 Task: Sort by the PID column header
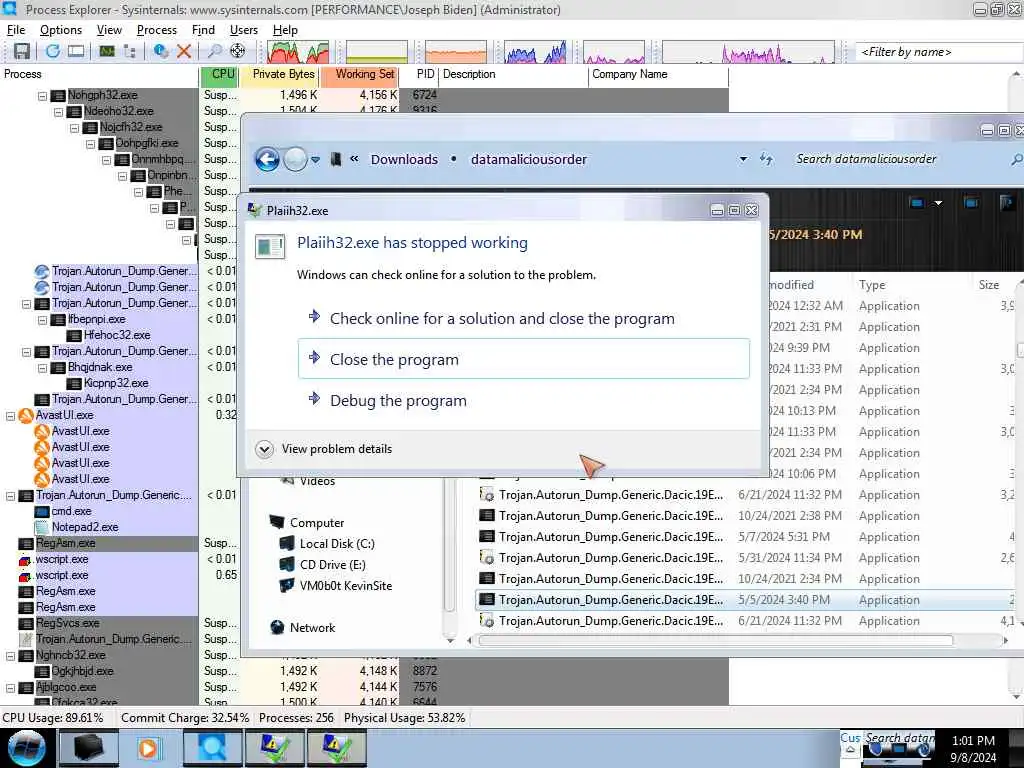420,74
